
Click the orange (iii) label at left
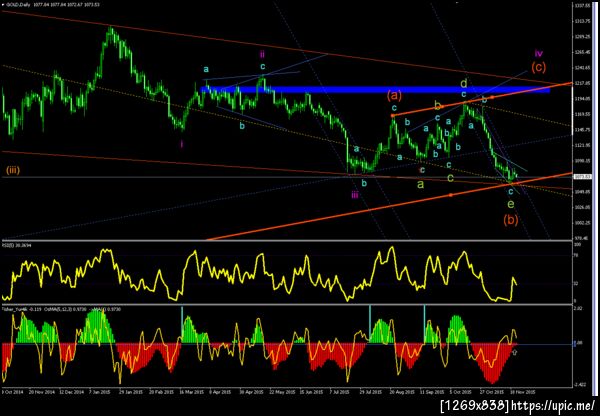(13, 170)
